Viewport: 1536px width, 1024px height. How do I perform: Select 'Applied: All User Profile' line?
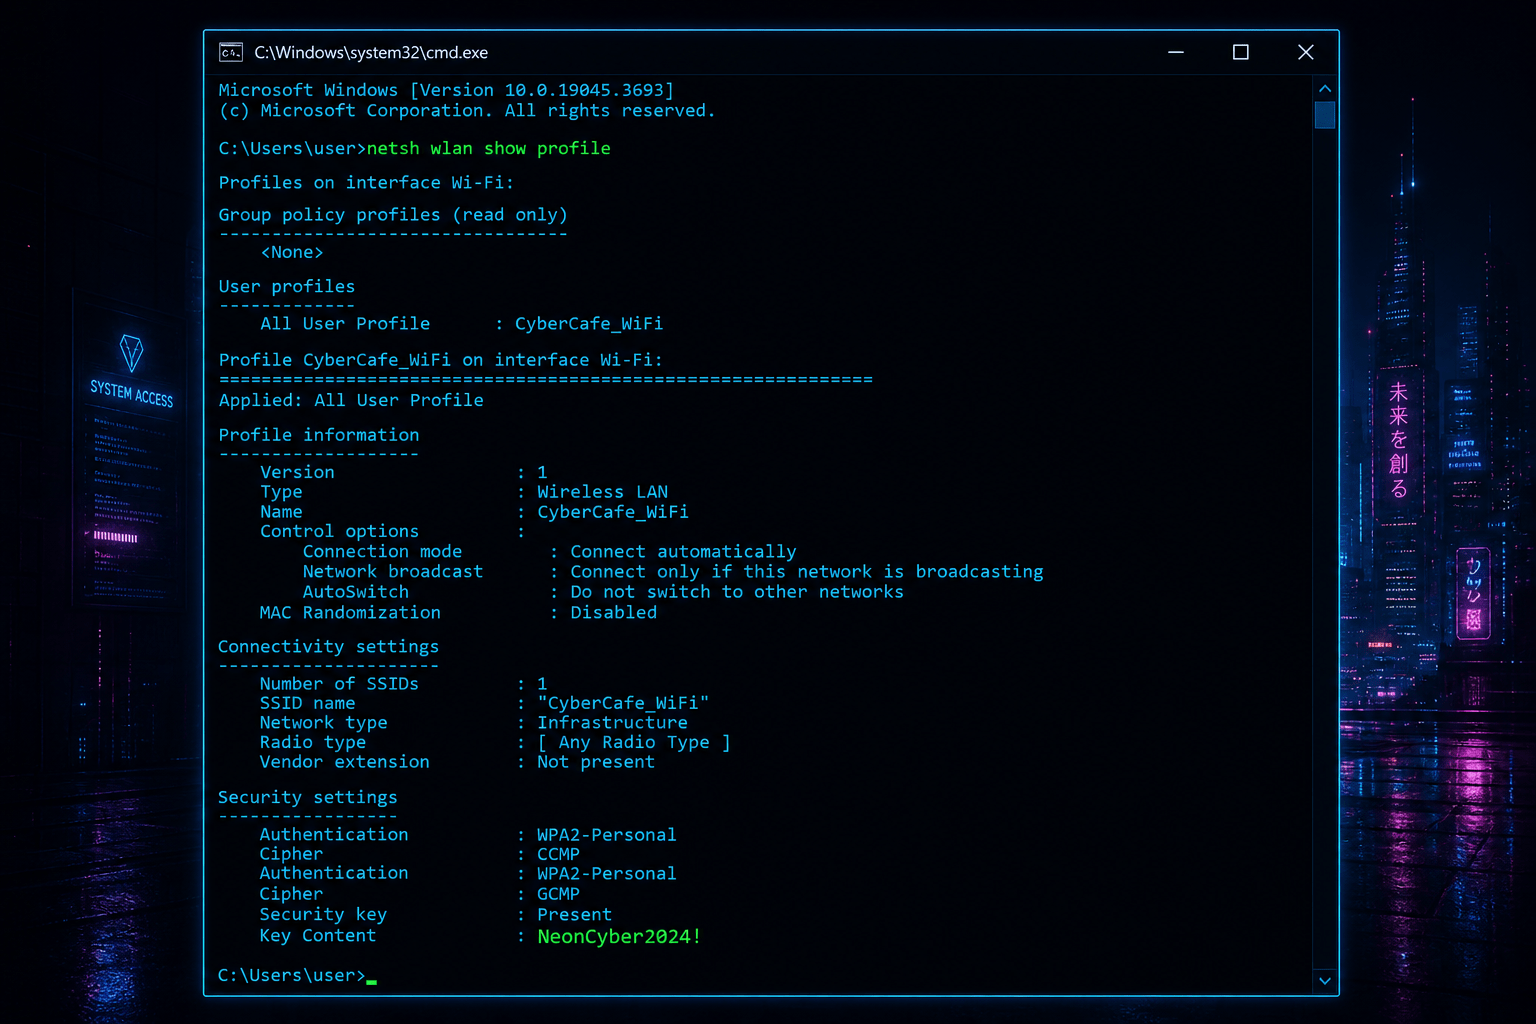(351, 400)
